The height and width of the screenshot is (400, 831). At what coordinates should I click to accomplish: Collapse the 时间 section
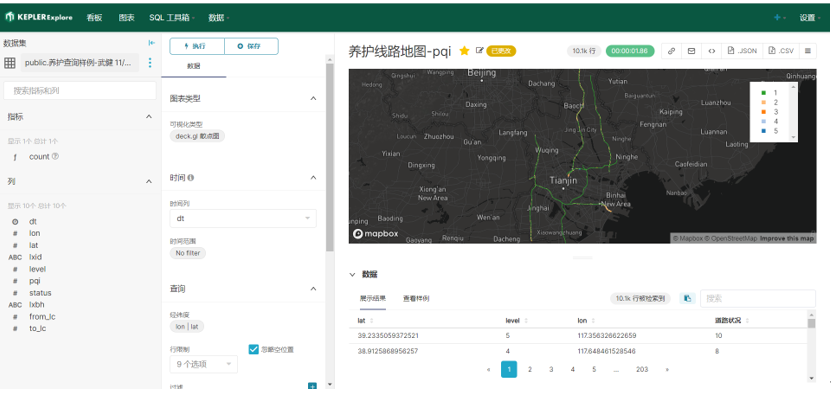(x=313, y=177)
